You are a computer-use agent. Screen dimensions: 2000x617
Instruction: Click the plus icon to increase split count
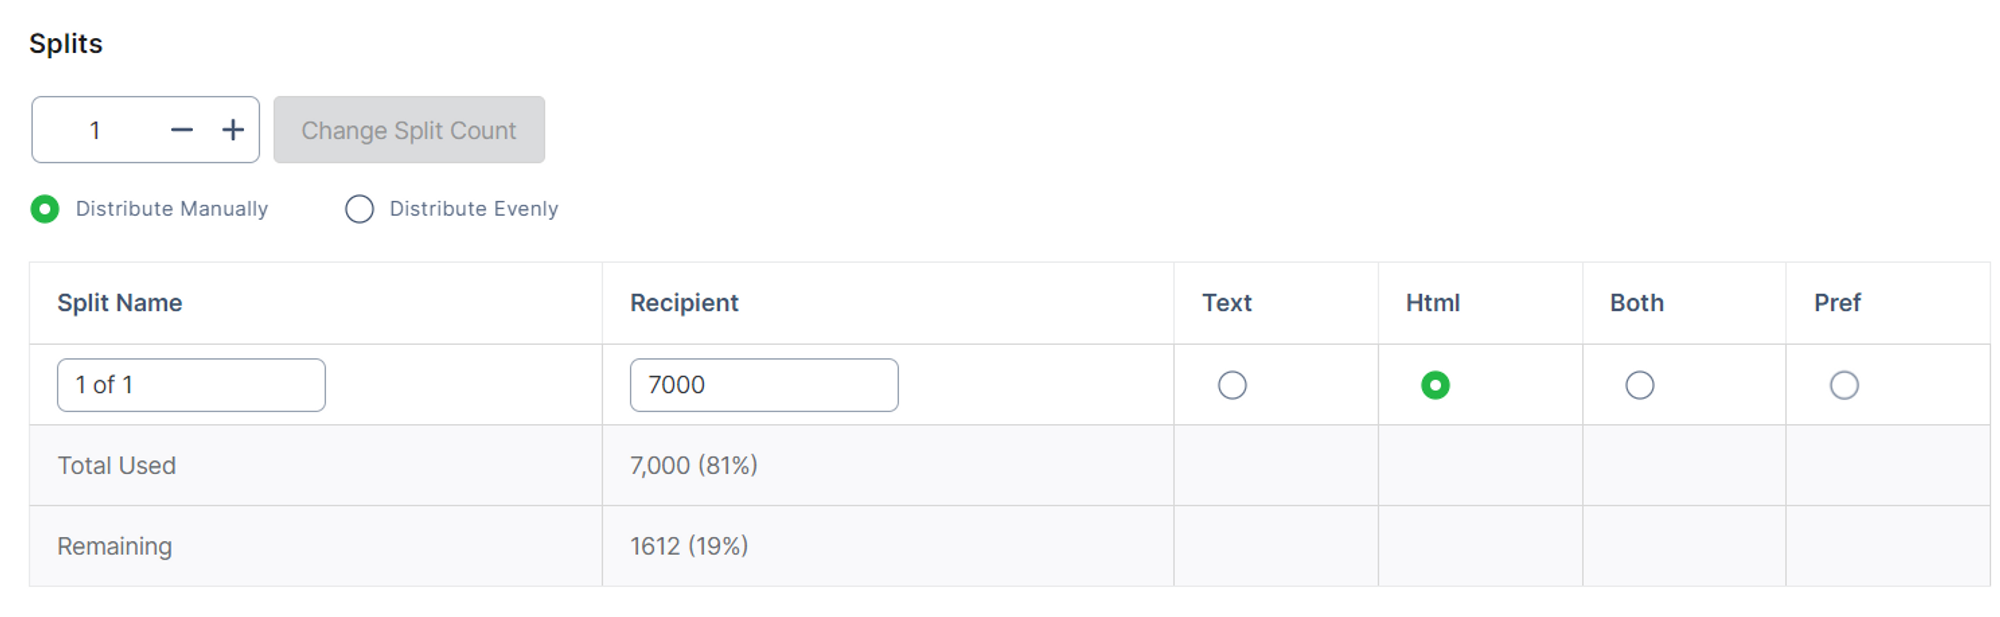pyautogui.click(x=233, y=130)
